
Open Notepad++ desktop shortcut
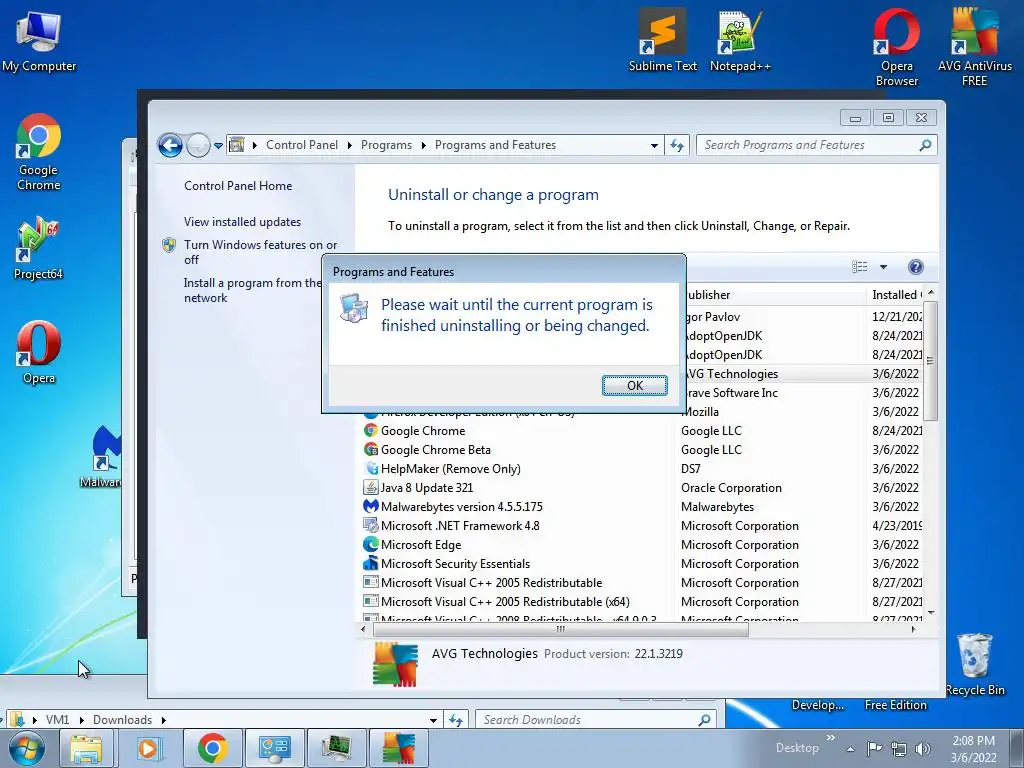(x=740, y=40)
